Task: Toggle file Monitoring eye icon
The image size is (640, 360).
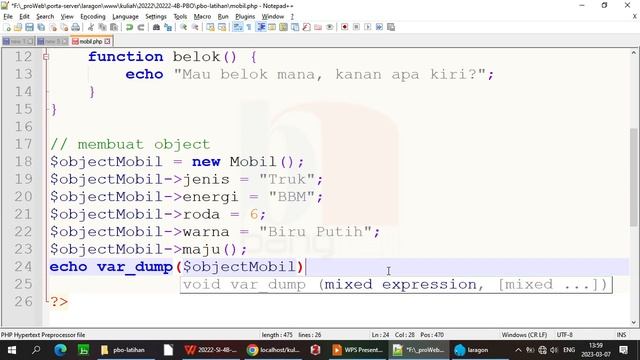Action: click(329, 27)
